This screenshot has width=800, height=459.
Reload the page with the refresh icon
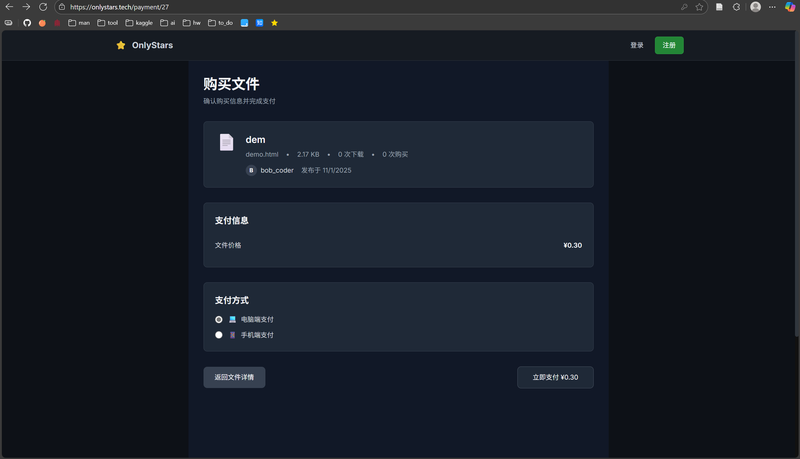[43, 7]
